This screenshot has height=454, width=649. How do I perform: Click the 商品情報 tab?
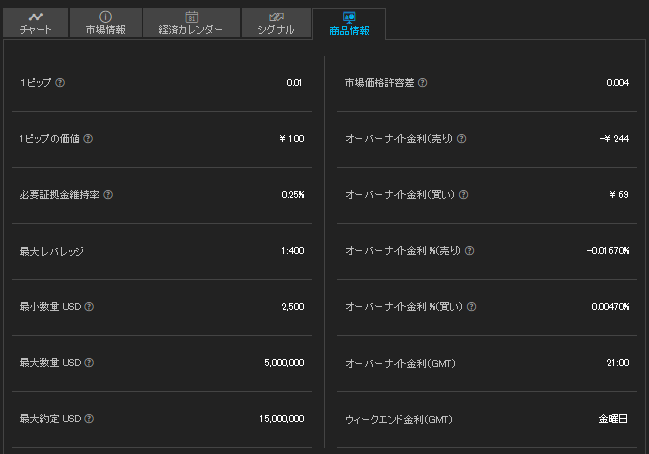point(349,24)
